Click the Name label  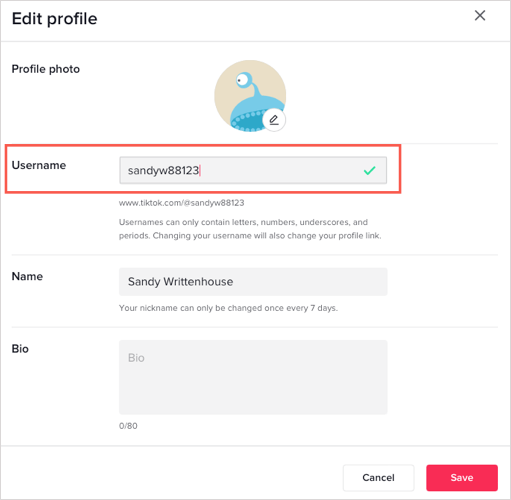(x=27, y=276)
